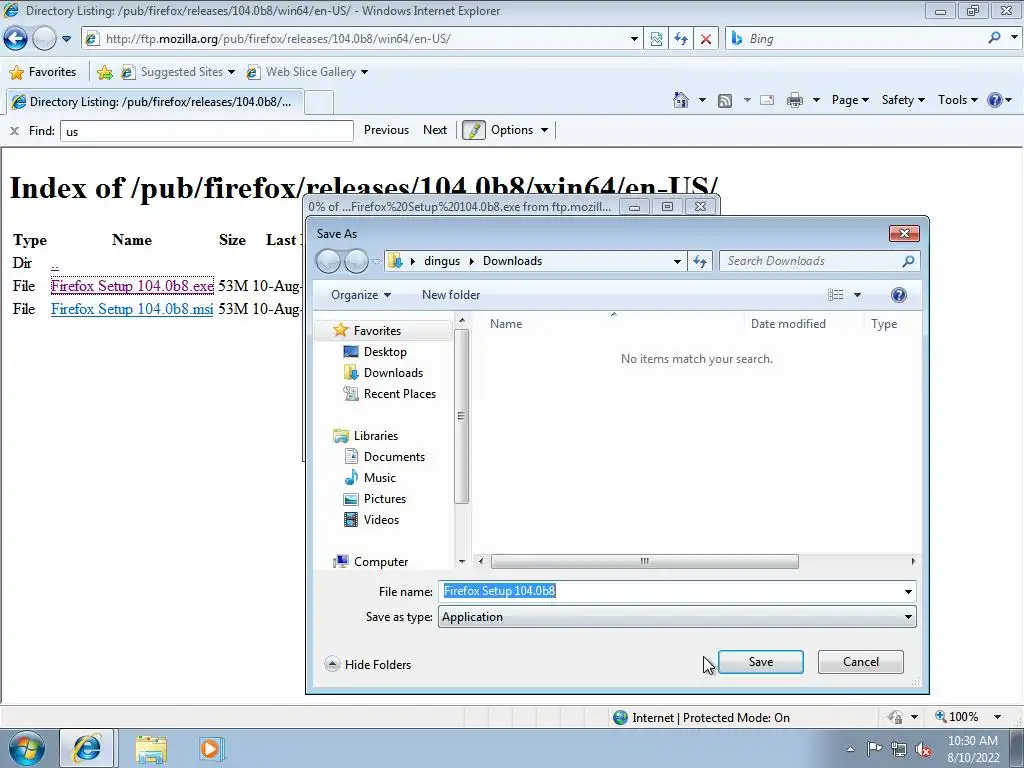Click the Search Downloads magnifier icon
This screenshot has height=768, width=1024.
pos(908,261)
